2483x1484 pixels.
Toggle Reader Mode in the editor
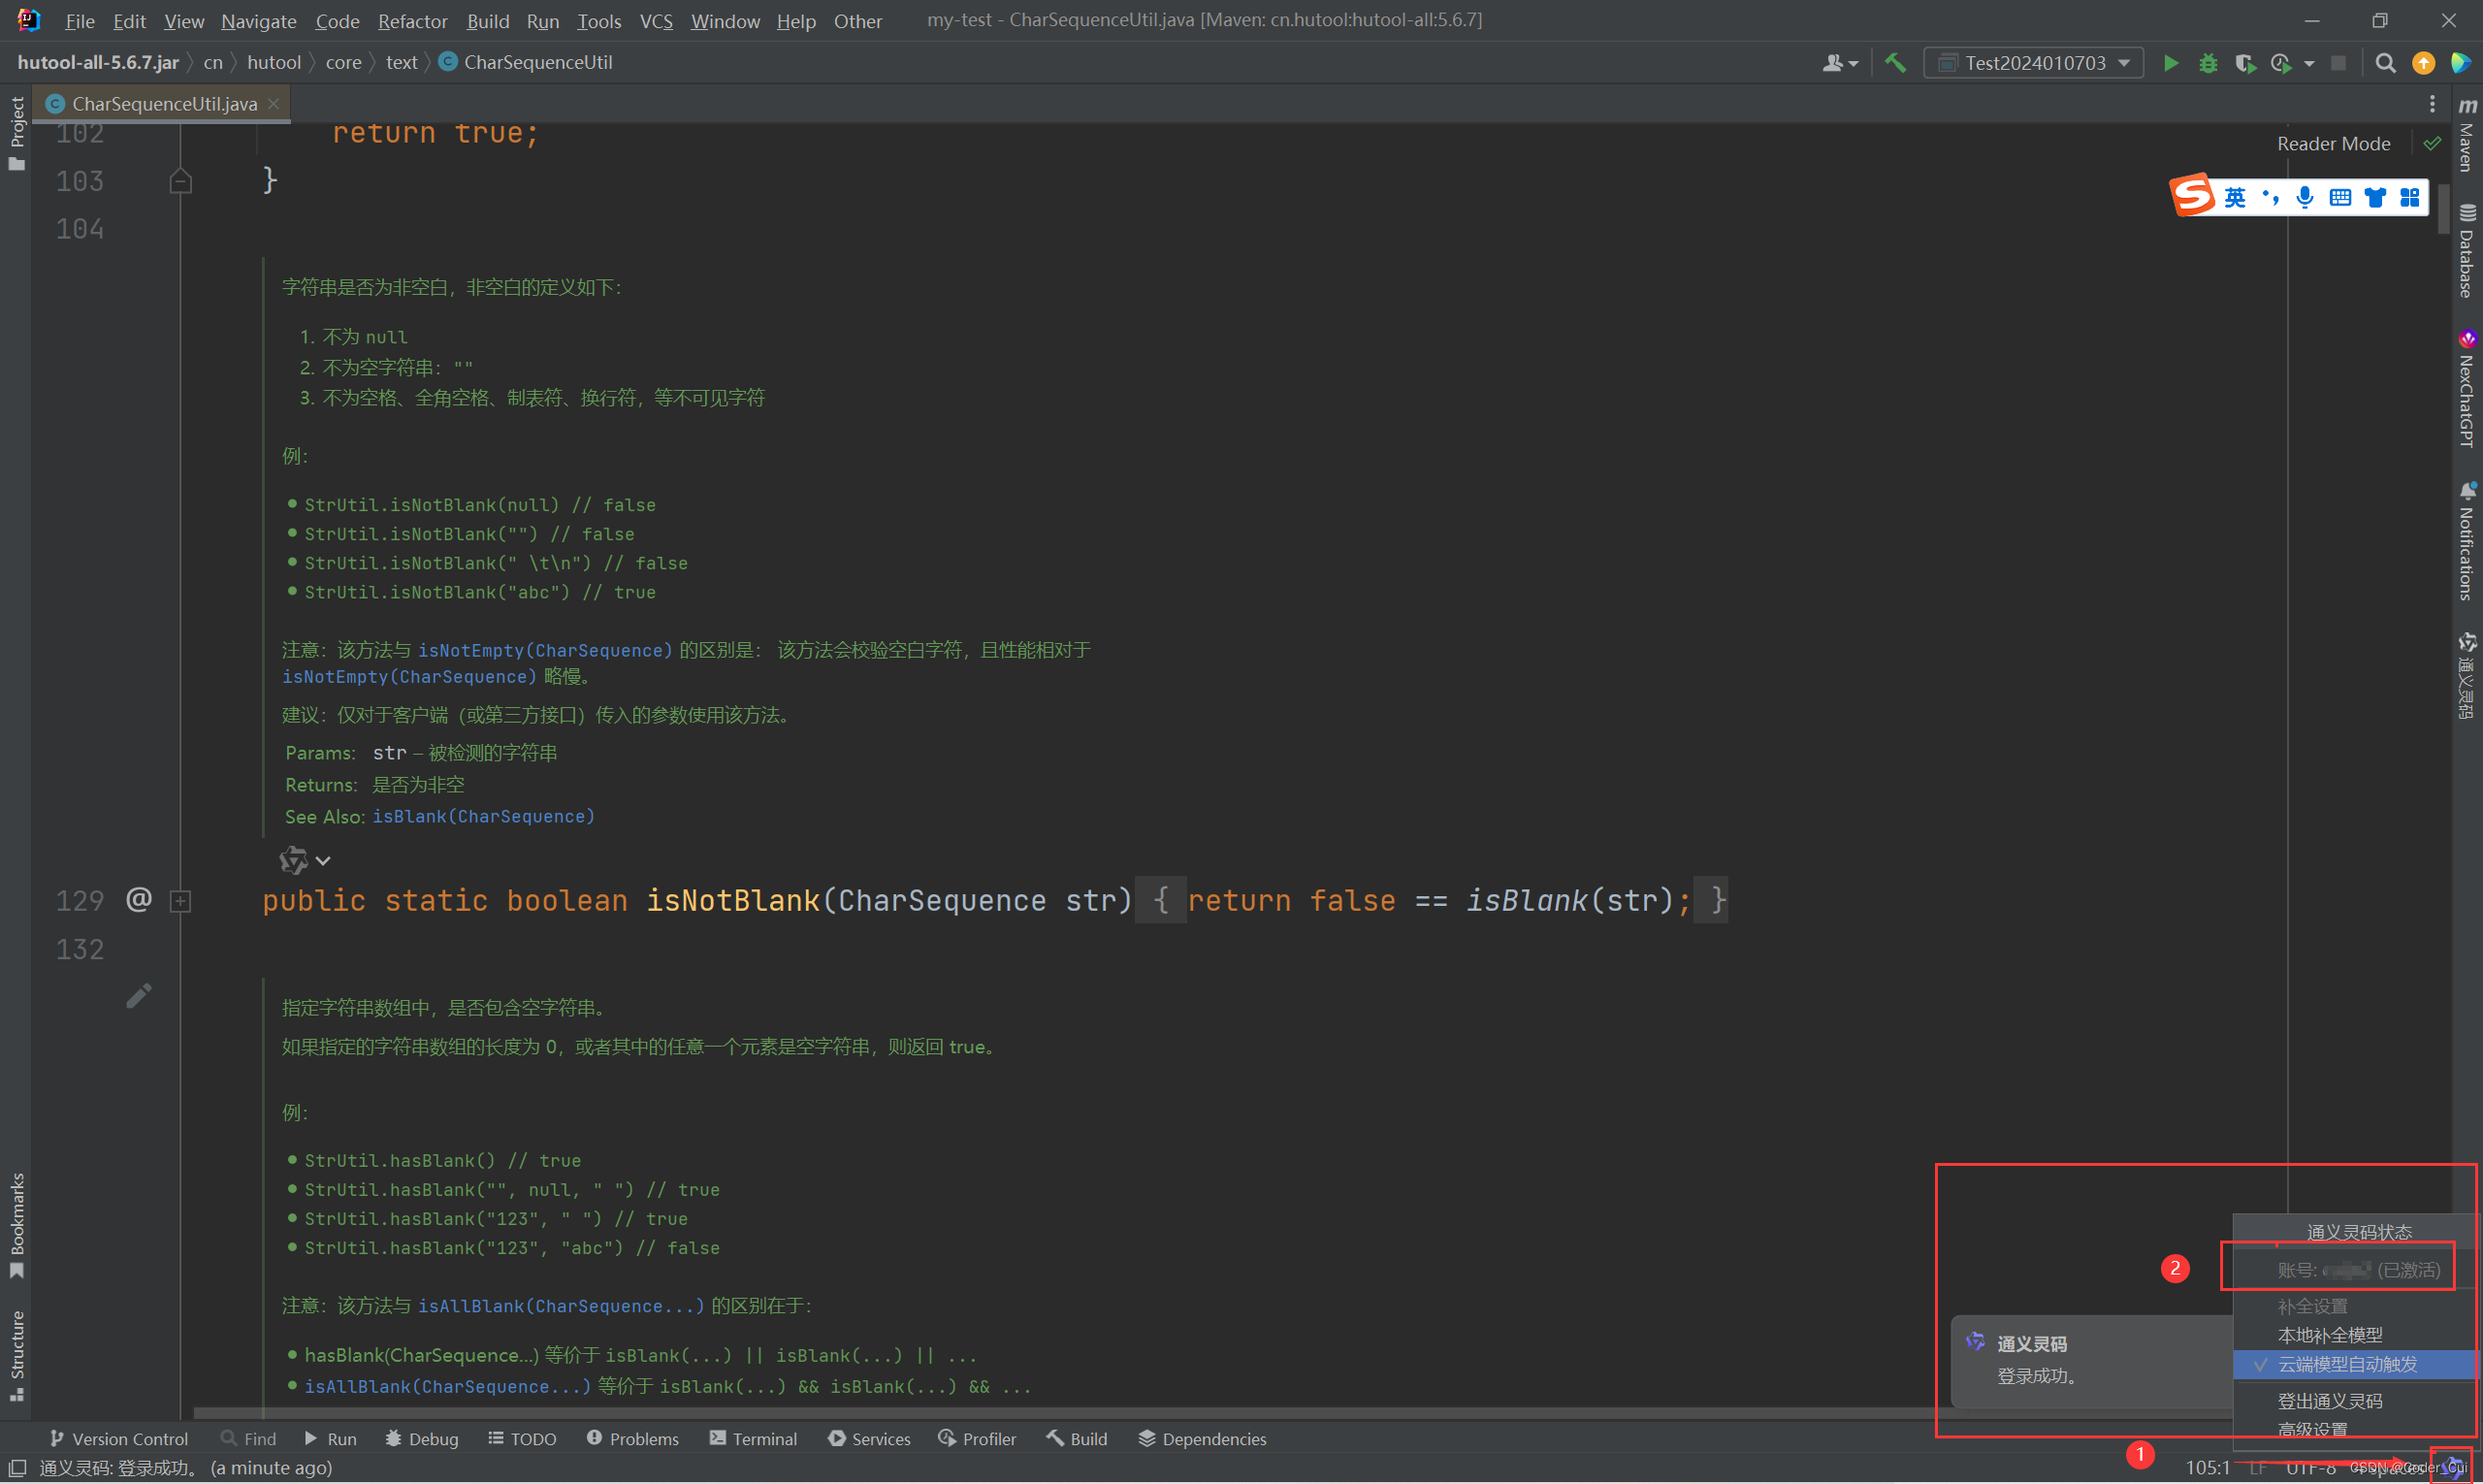[2333, 144]
